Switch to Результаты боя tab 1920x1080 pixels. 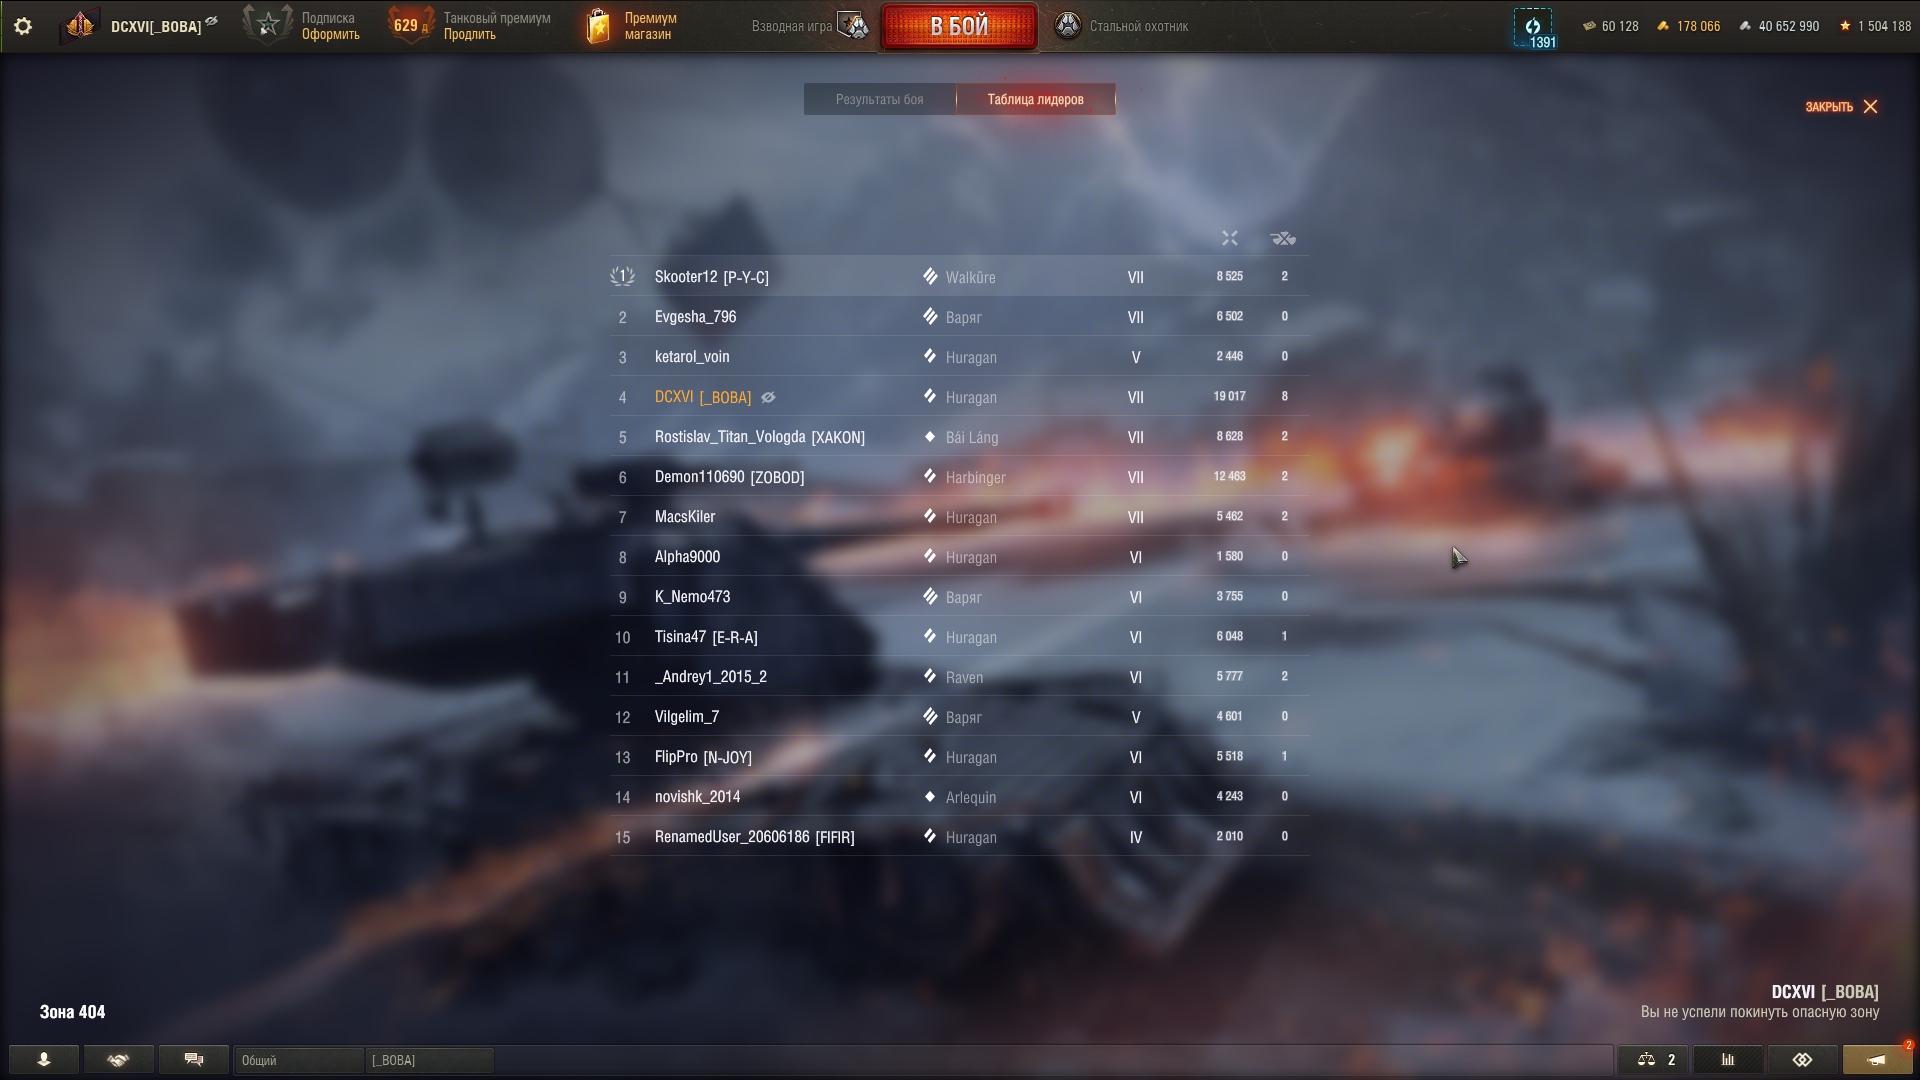pyautogui.click(x=880, y=99)
